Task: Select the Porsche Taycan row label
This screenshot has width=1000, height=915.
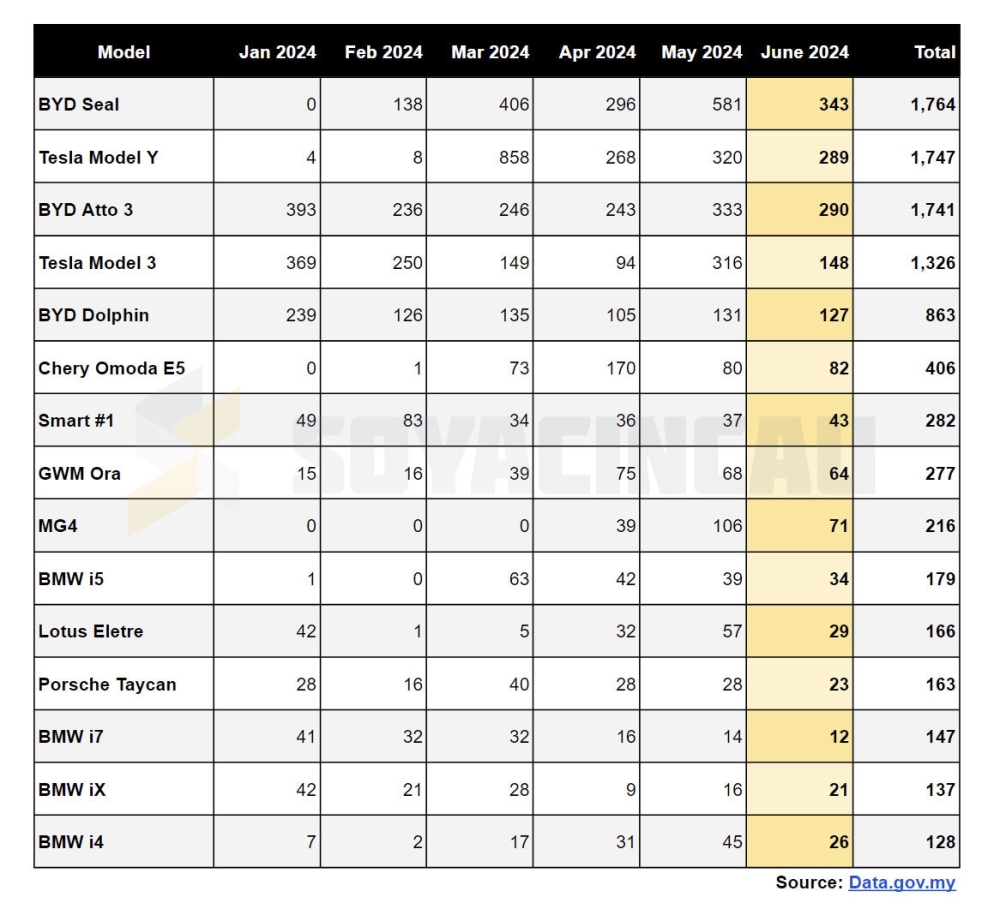Action: tap(107, 685)
